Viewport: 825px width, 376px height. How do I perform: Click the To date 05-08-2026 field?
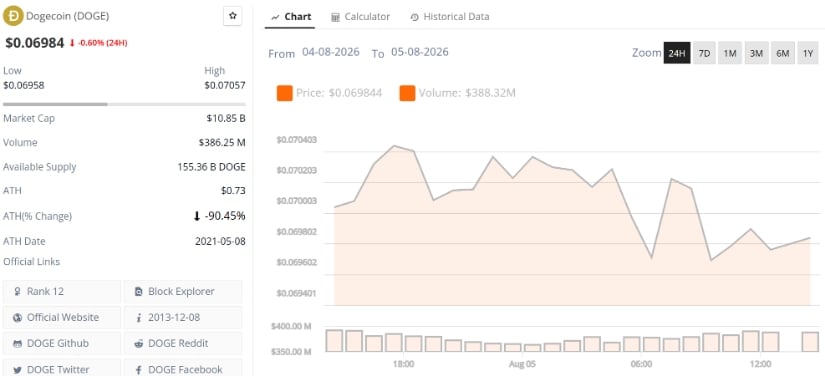420,52
